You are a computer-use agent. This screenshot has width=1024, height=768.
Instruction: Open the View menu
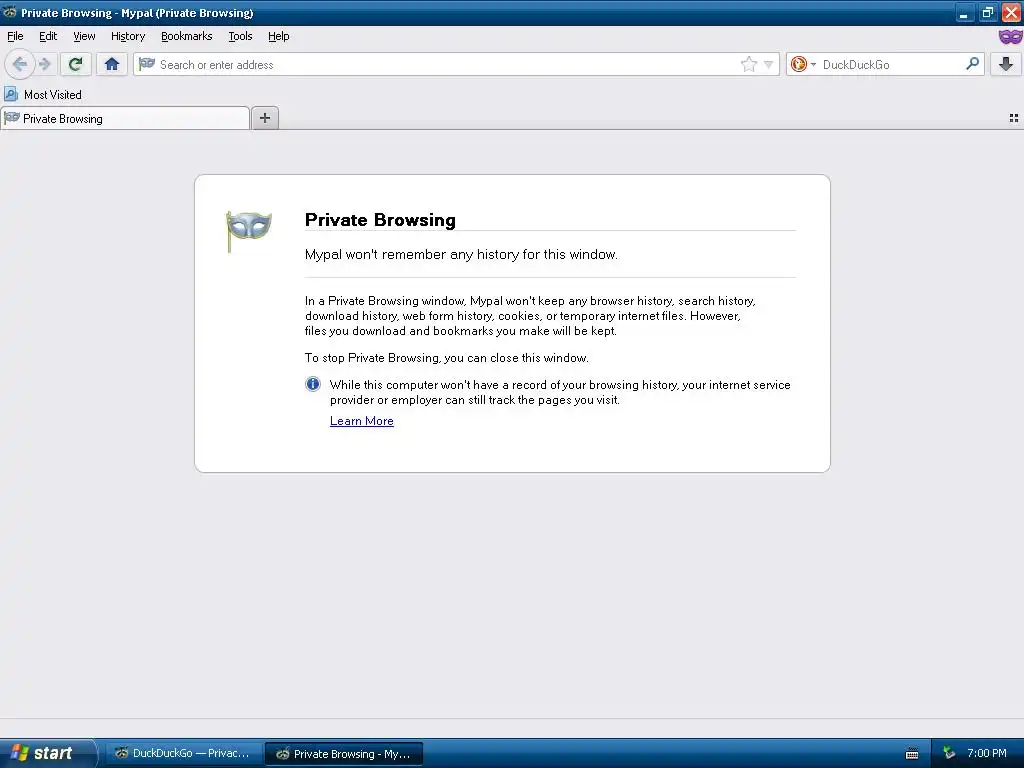[84, 36]
